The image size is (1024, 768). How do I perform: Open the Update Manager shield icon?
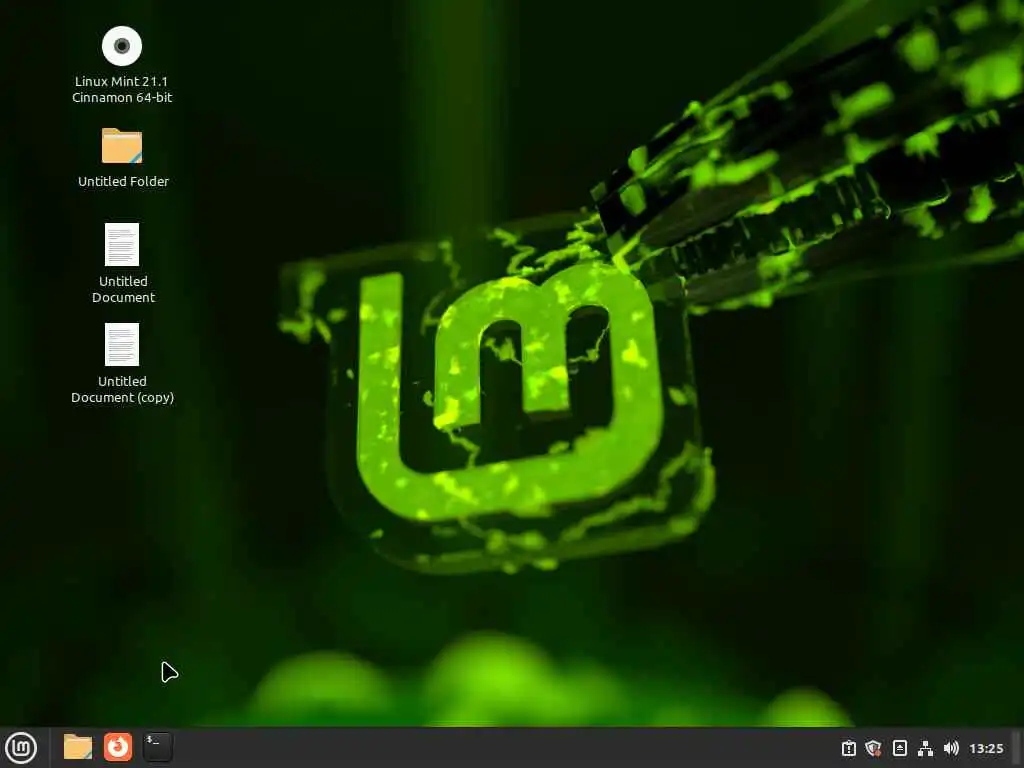click(873, 748)
